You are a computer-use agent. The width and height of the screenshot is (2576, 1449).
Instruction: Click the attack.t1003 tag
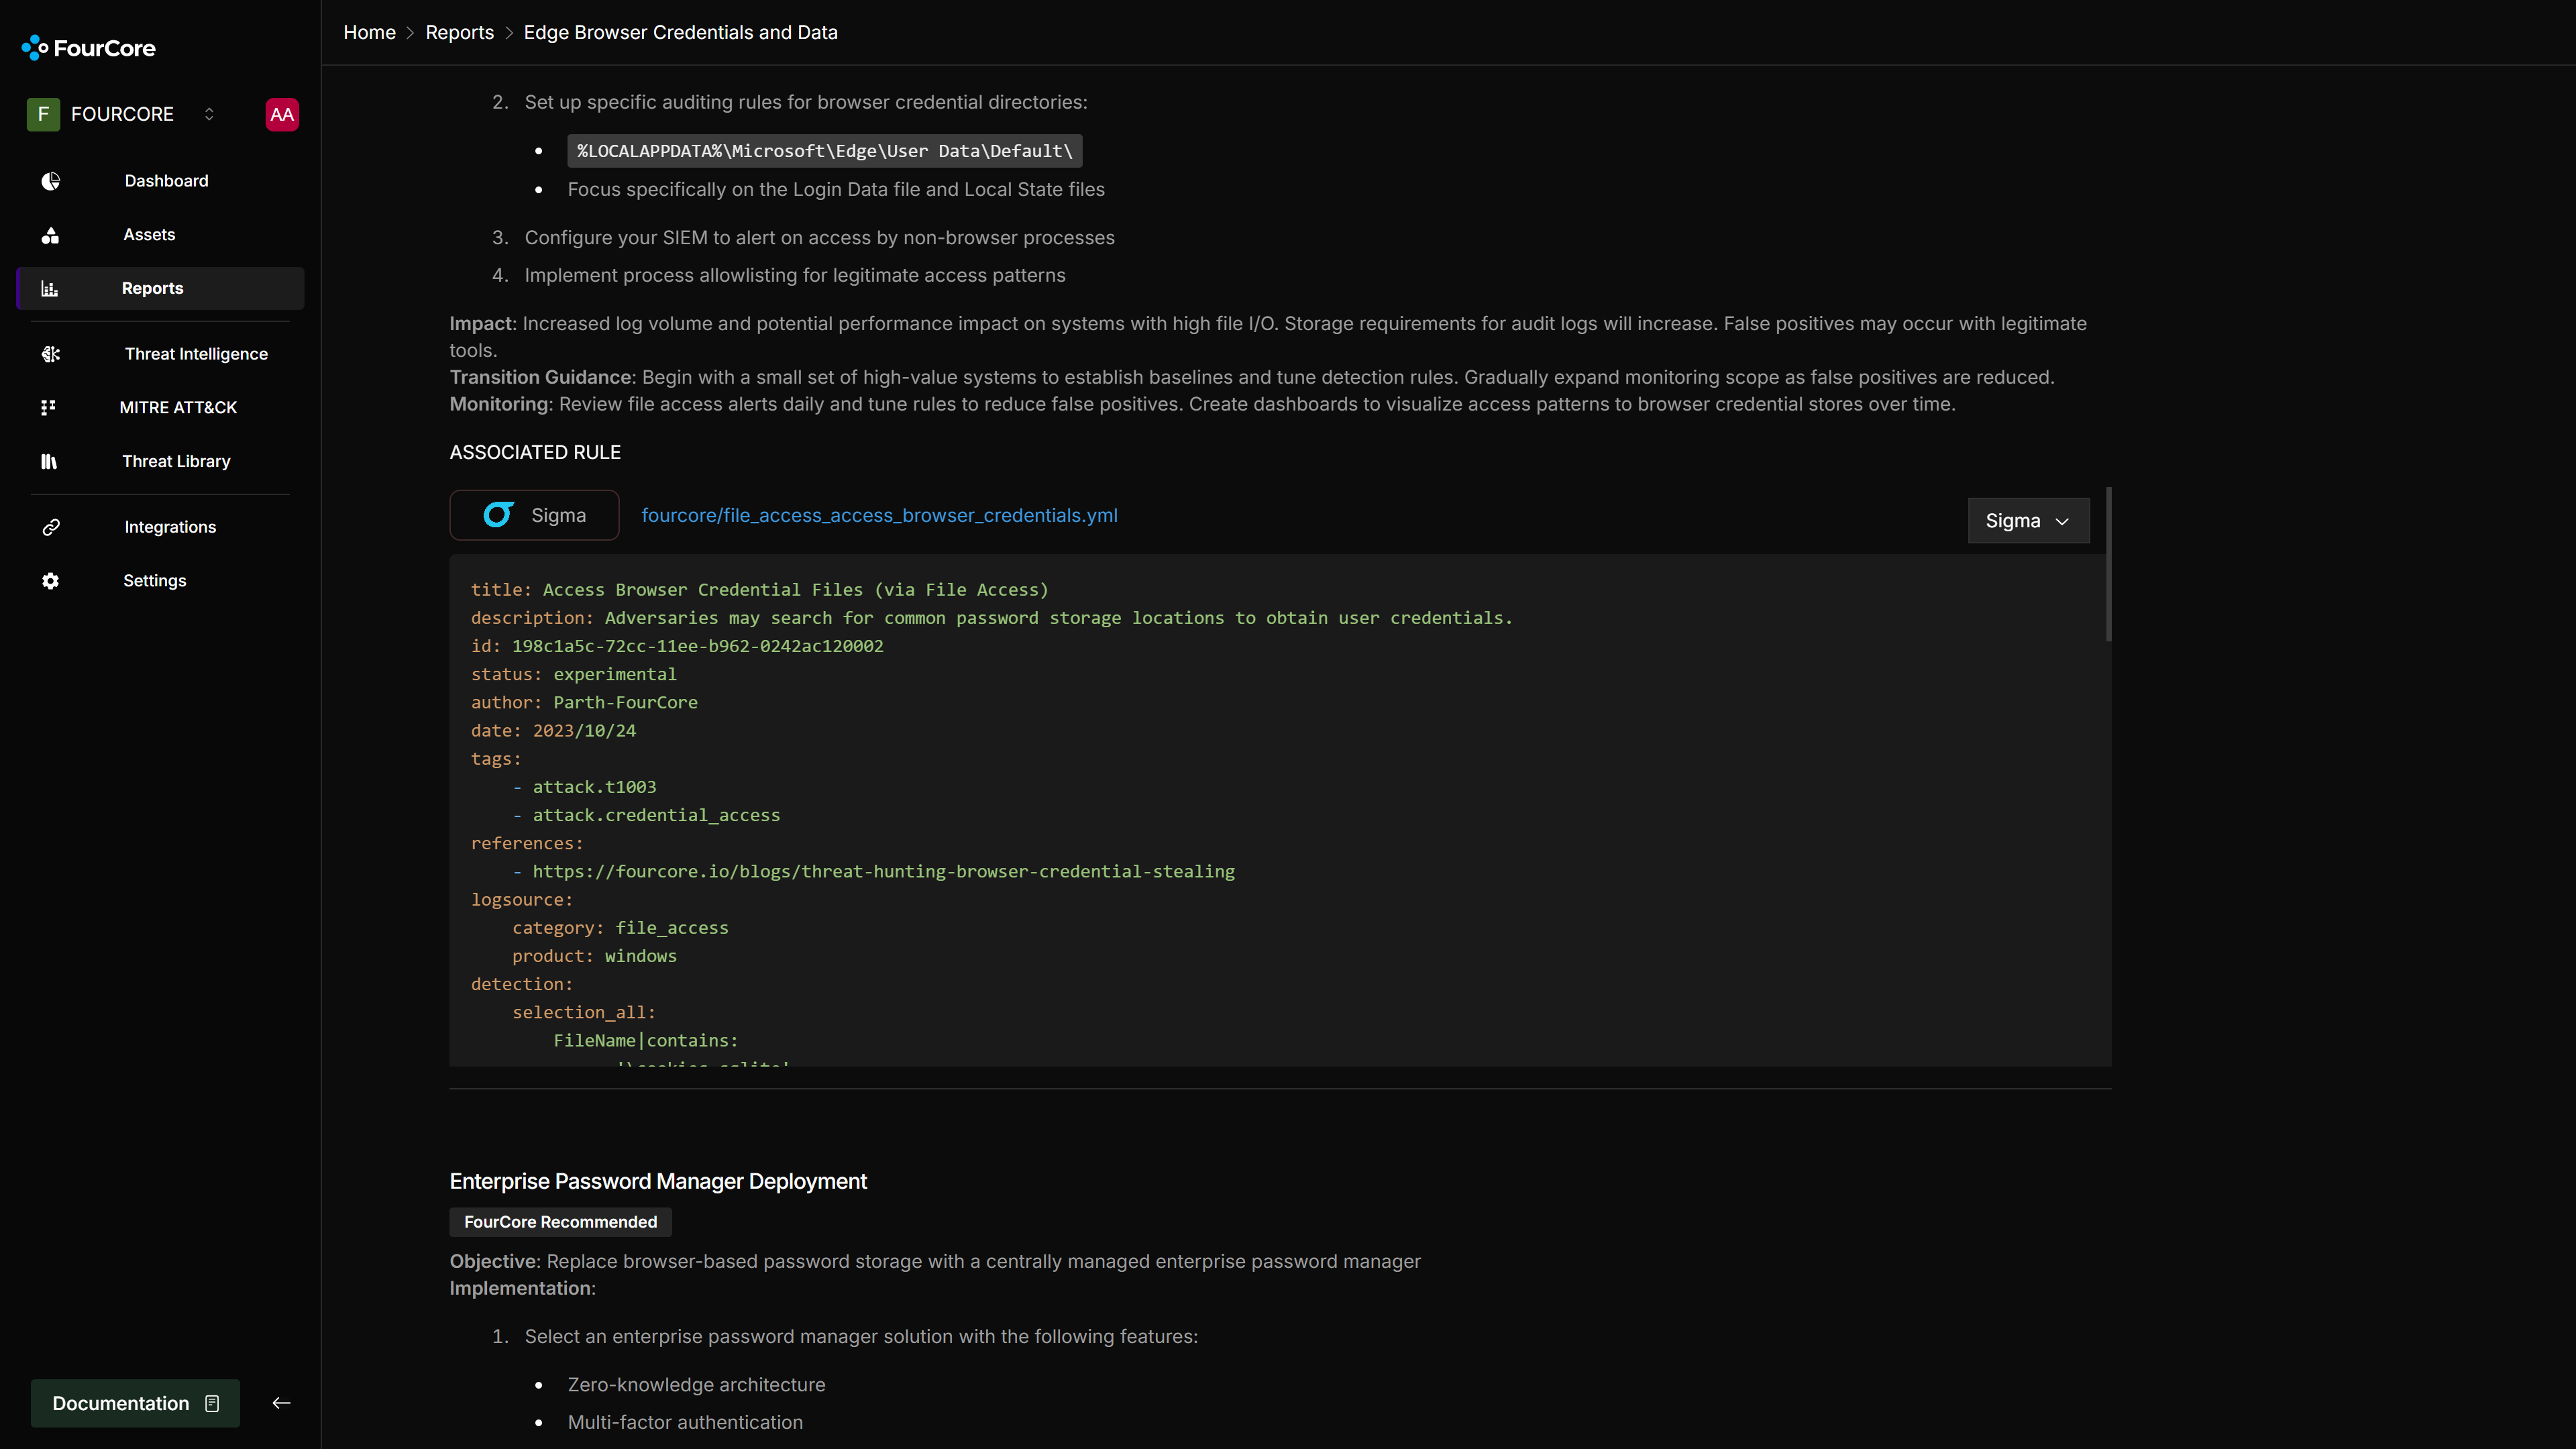coord(594,787)
